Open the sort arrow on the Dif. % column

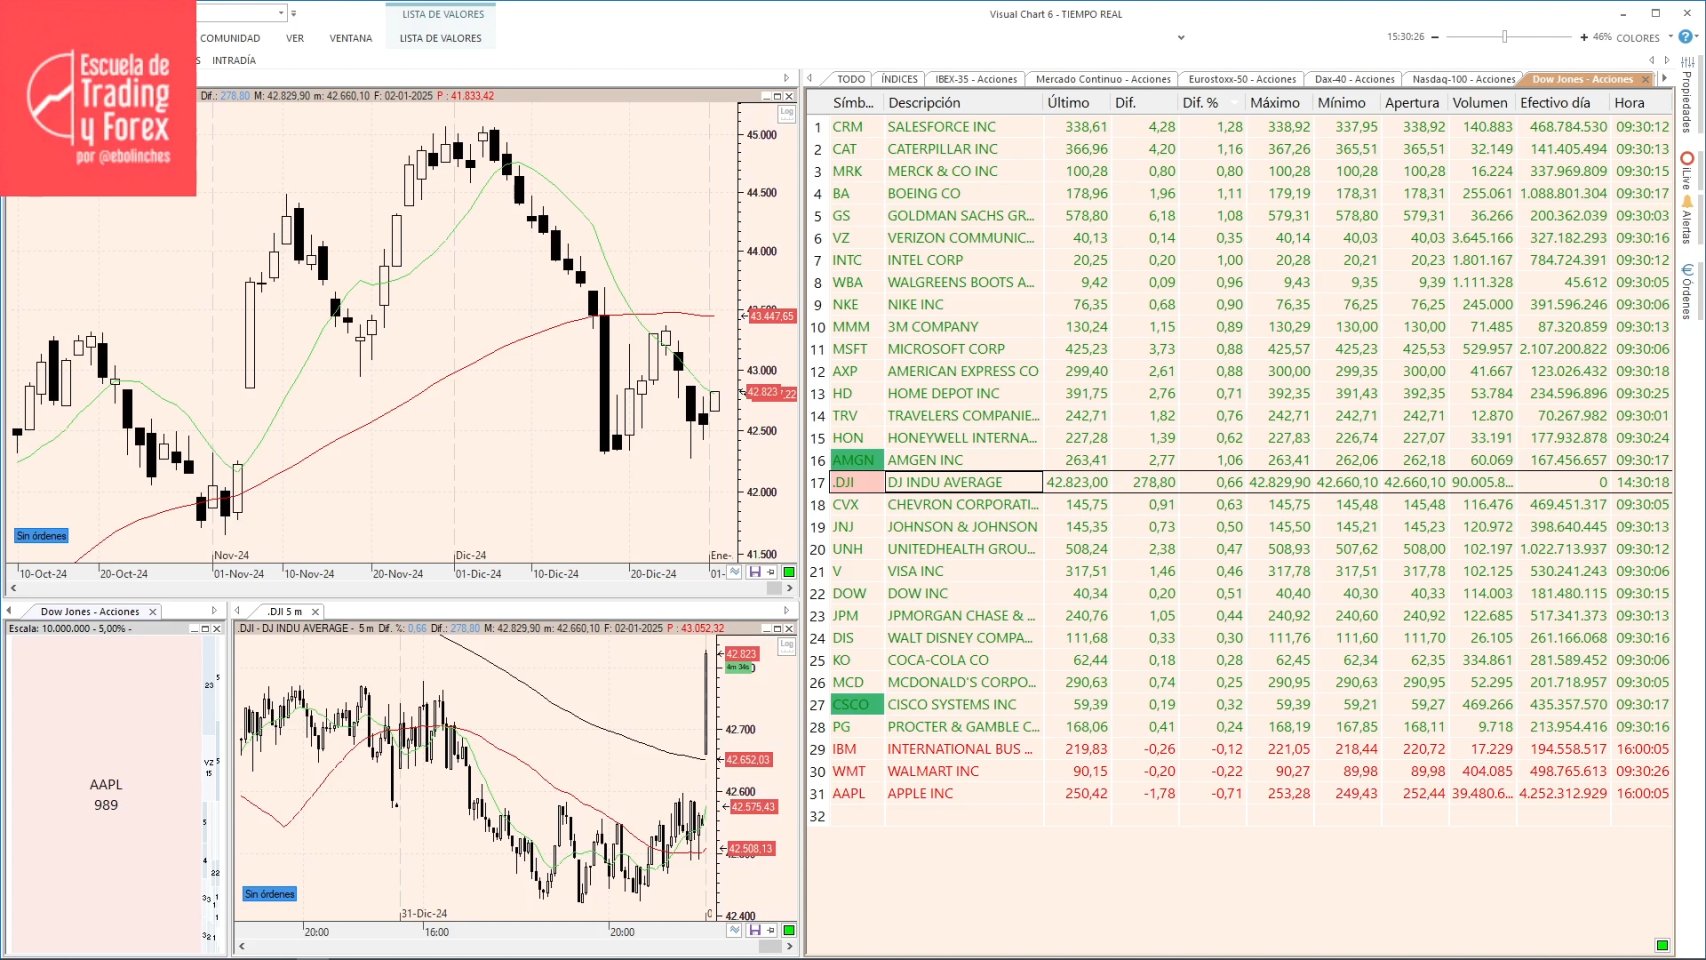click(1236, 102)
